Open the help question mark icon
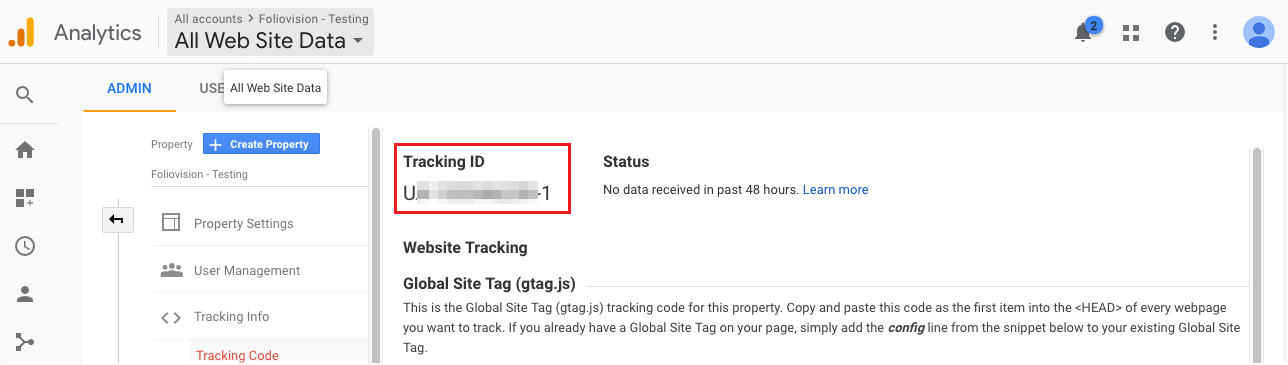The height and width of the screenshot is (365, 1288). [1175, 32]
